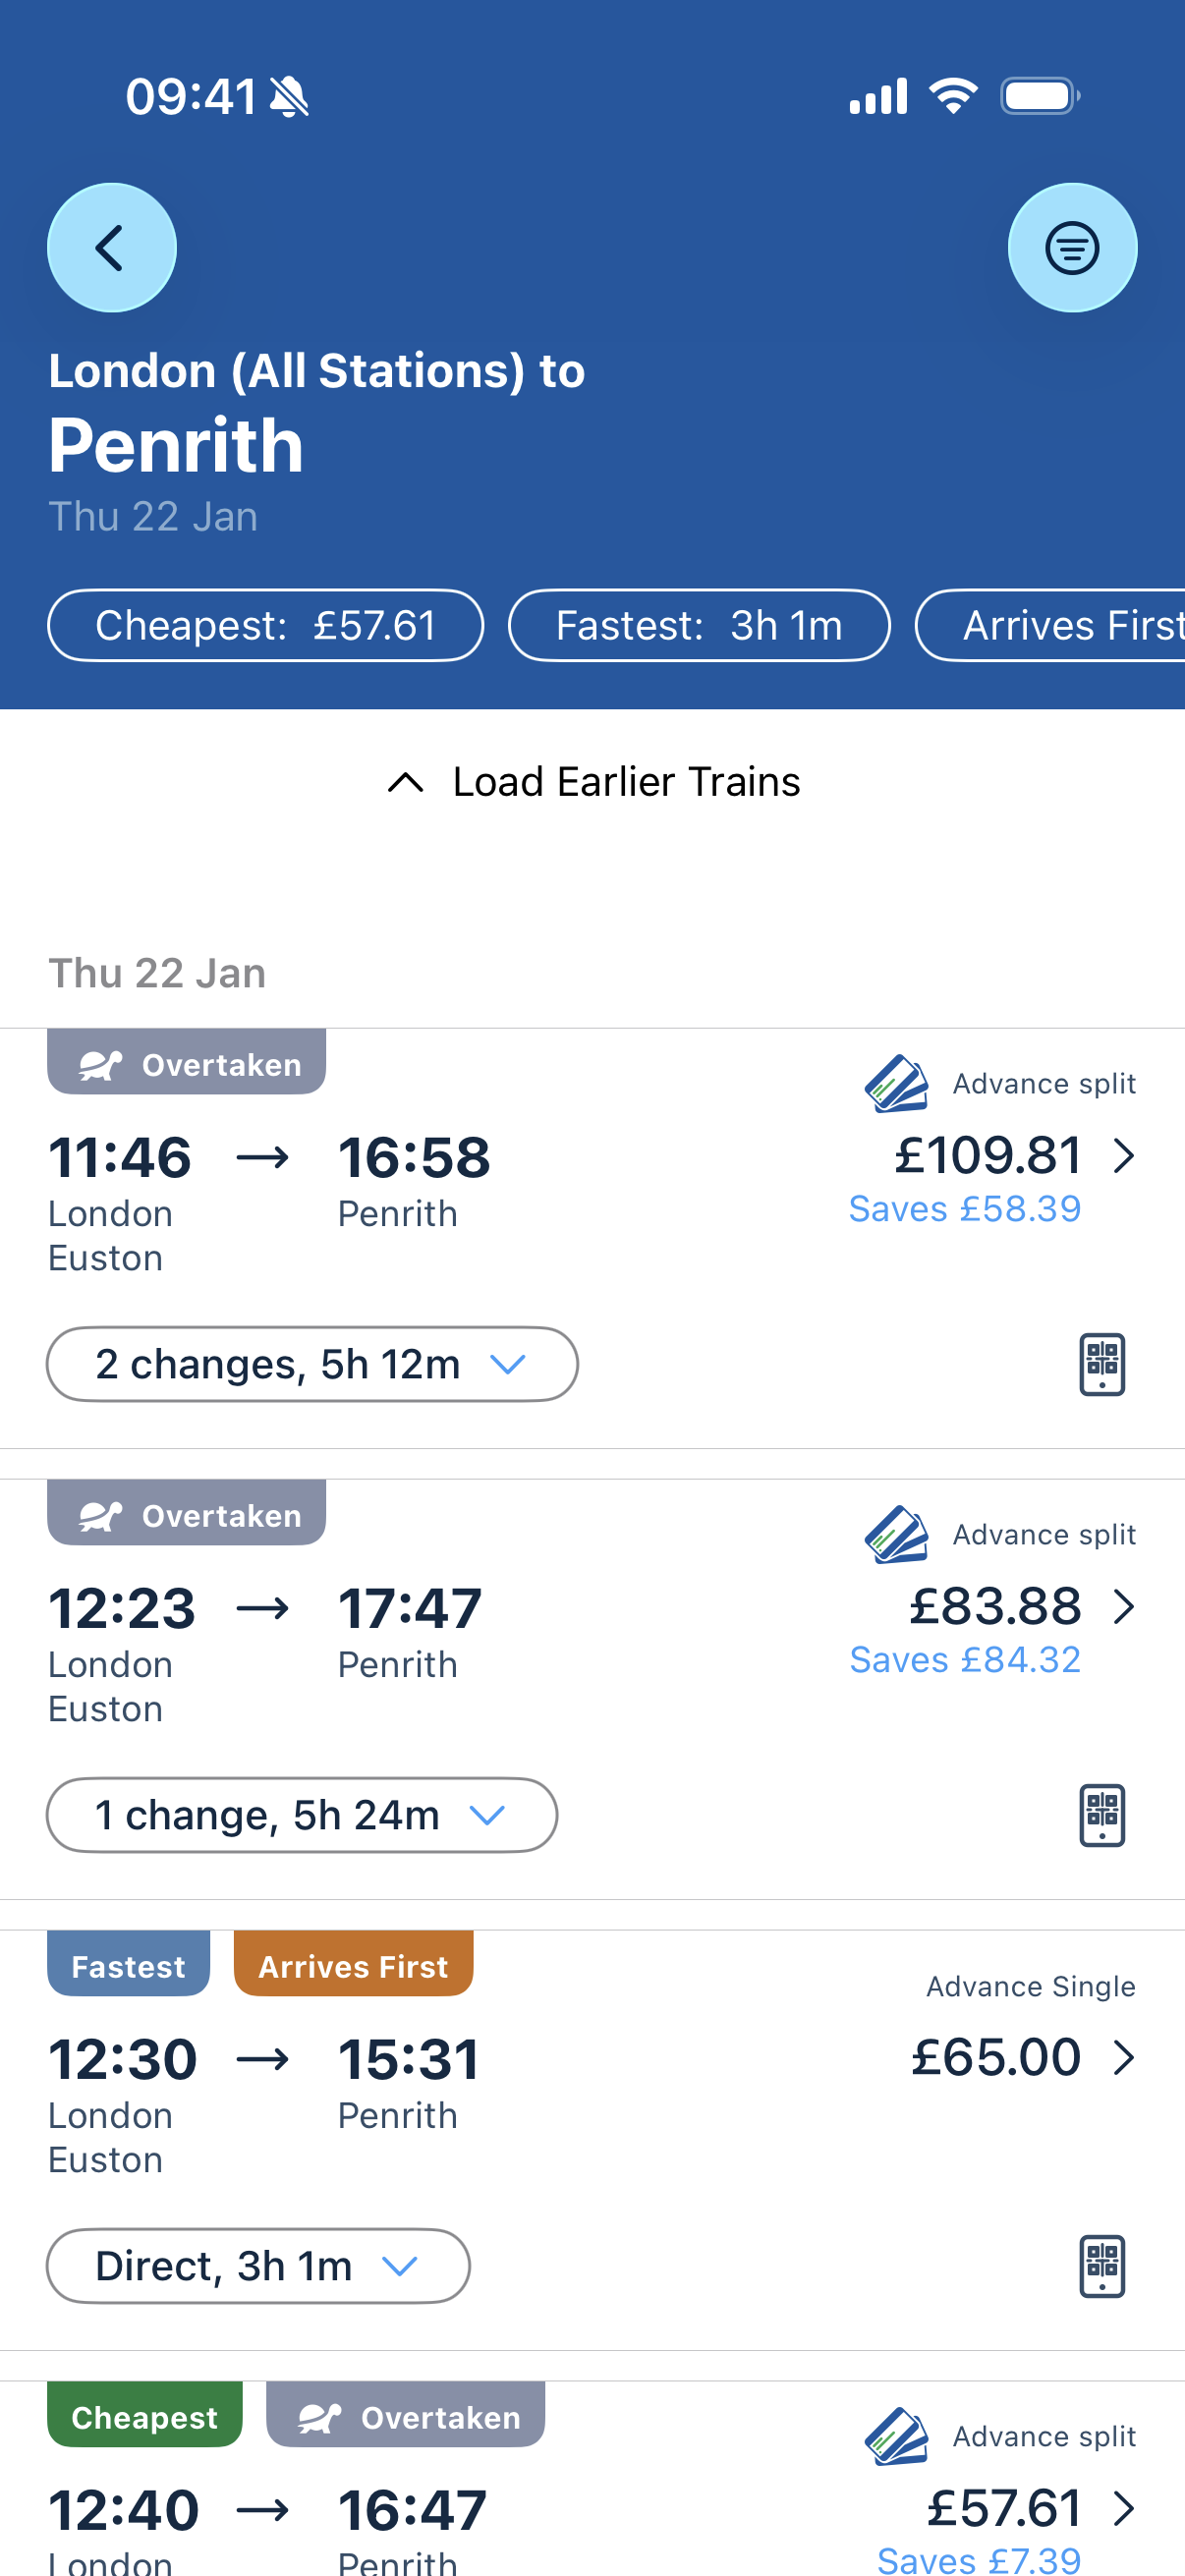Tap the Overtaken badge on 11:46 train
Viewport: 1185px width, 2576px height.
click(x=187, y=1064)
